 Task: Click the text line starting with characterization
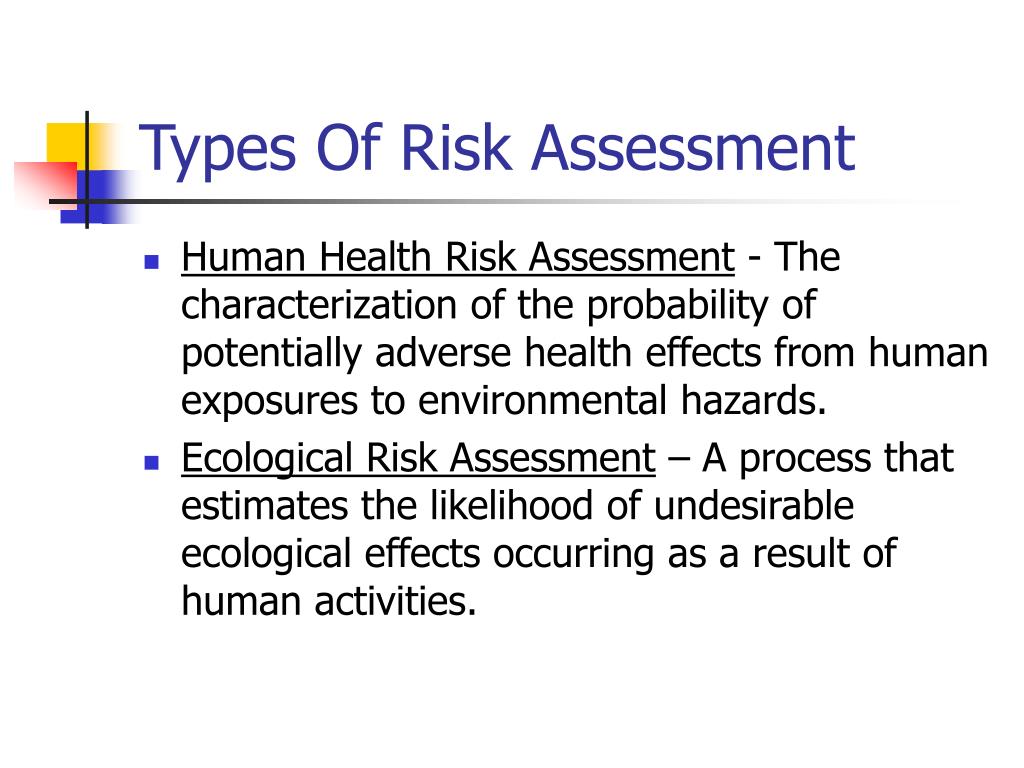(x=498, y=306)
